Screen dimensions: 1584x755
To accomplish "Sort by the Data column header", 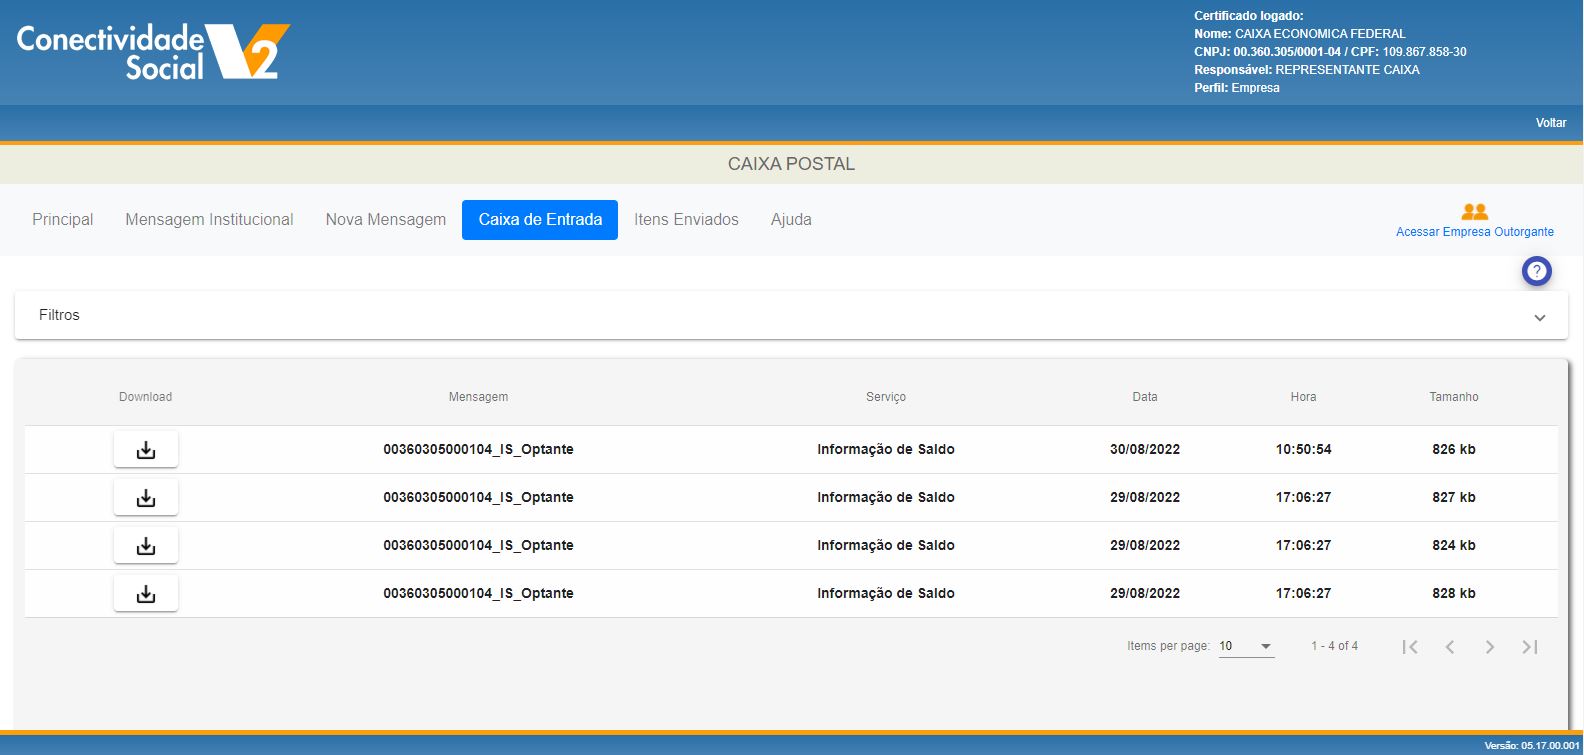I will pyautogui.click(x=1145, y=397).
